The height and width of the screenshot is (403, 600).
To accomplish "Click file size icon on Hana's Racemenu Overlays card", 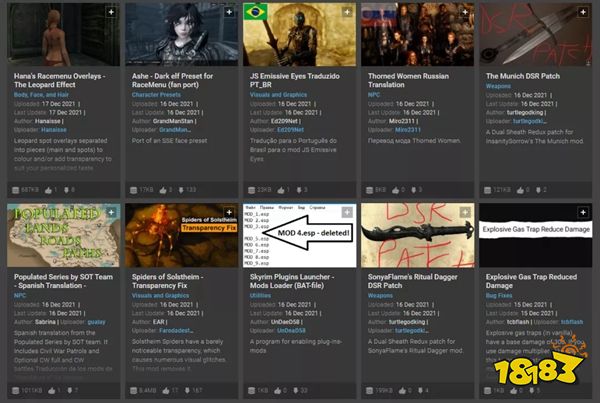I will tap(15, 190).
